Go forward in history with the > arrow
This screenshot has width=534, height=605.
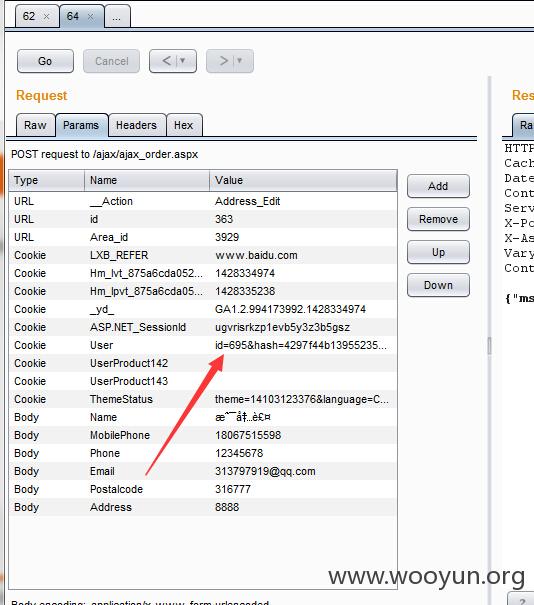223,61
